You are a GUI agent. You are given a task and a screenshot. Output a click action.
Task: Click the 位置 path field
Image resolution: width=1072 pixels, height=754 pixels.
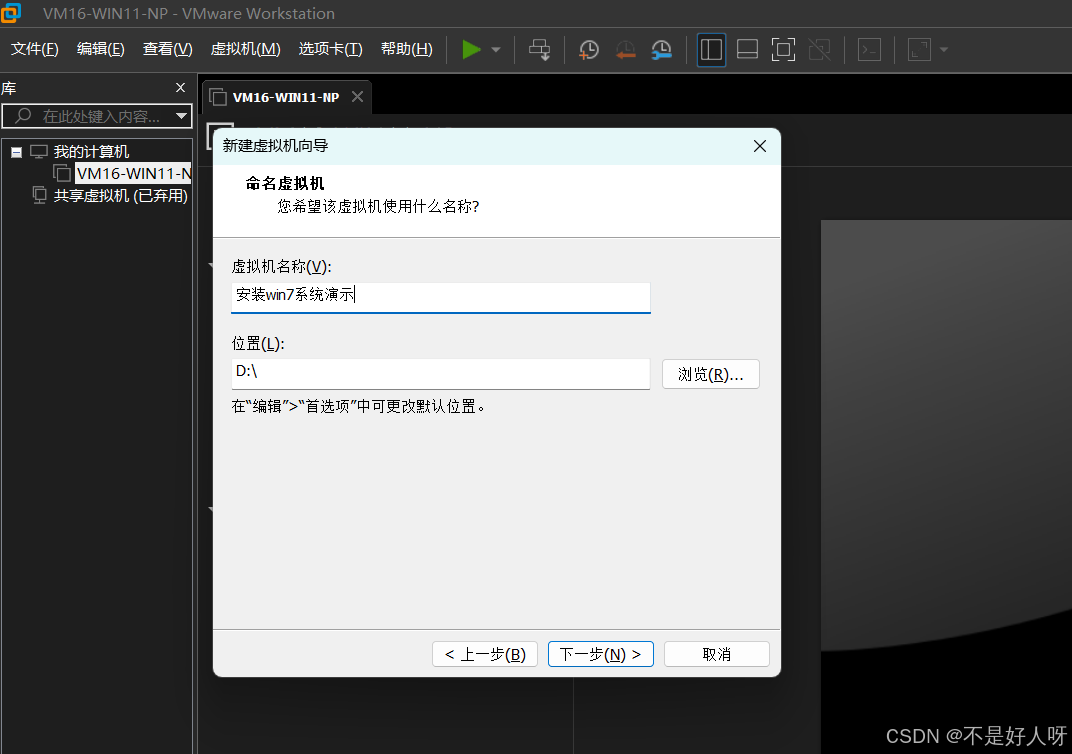(x=441, y=373)
